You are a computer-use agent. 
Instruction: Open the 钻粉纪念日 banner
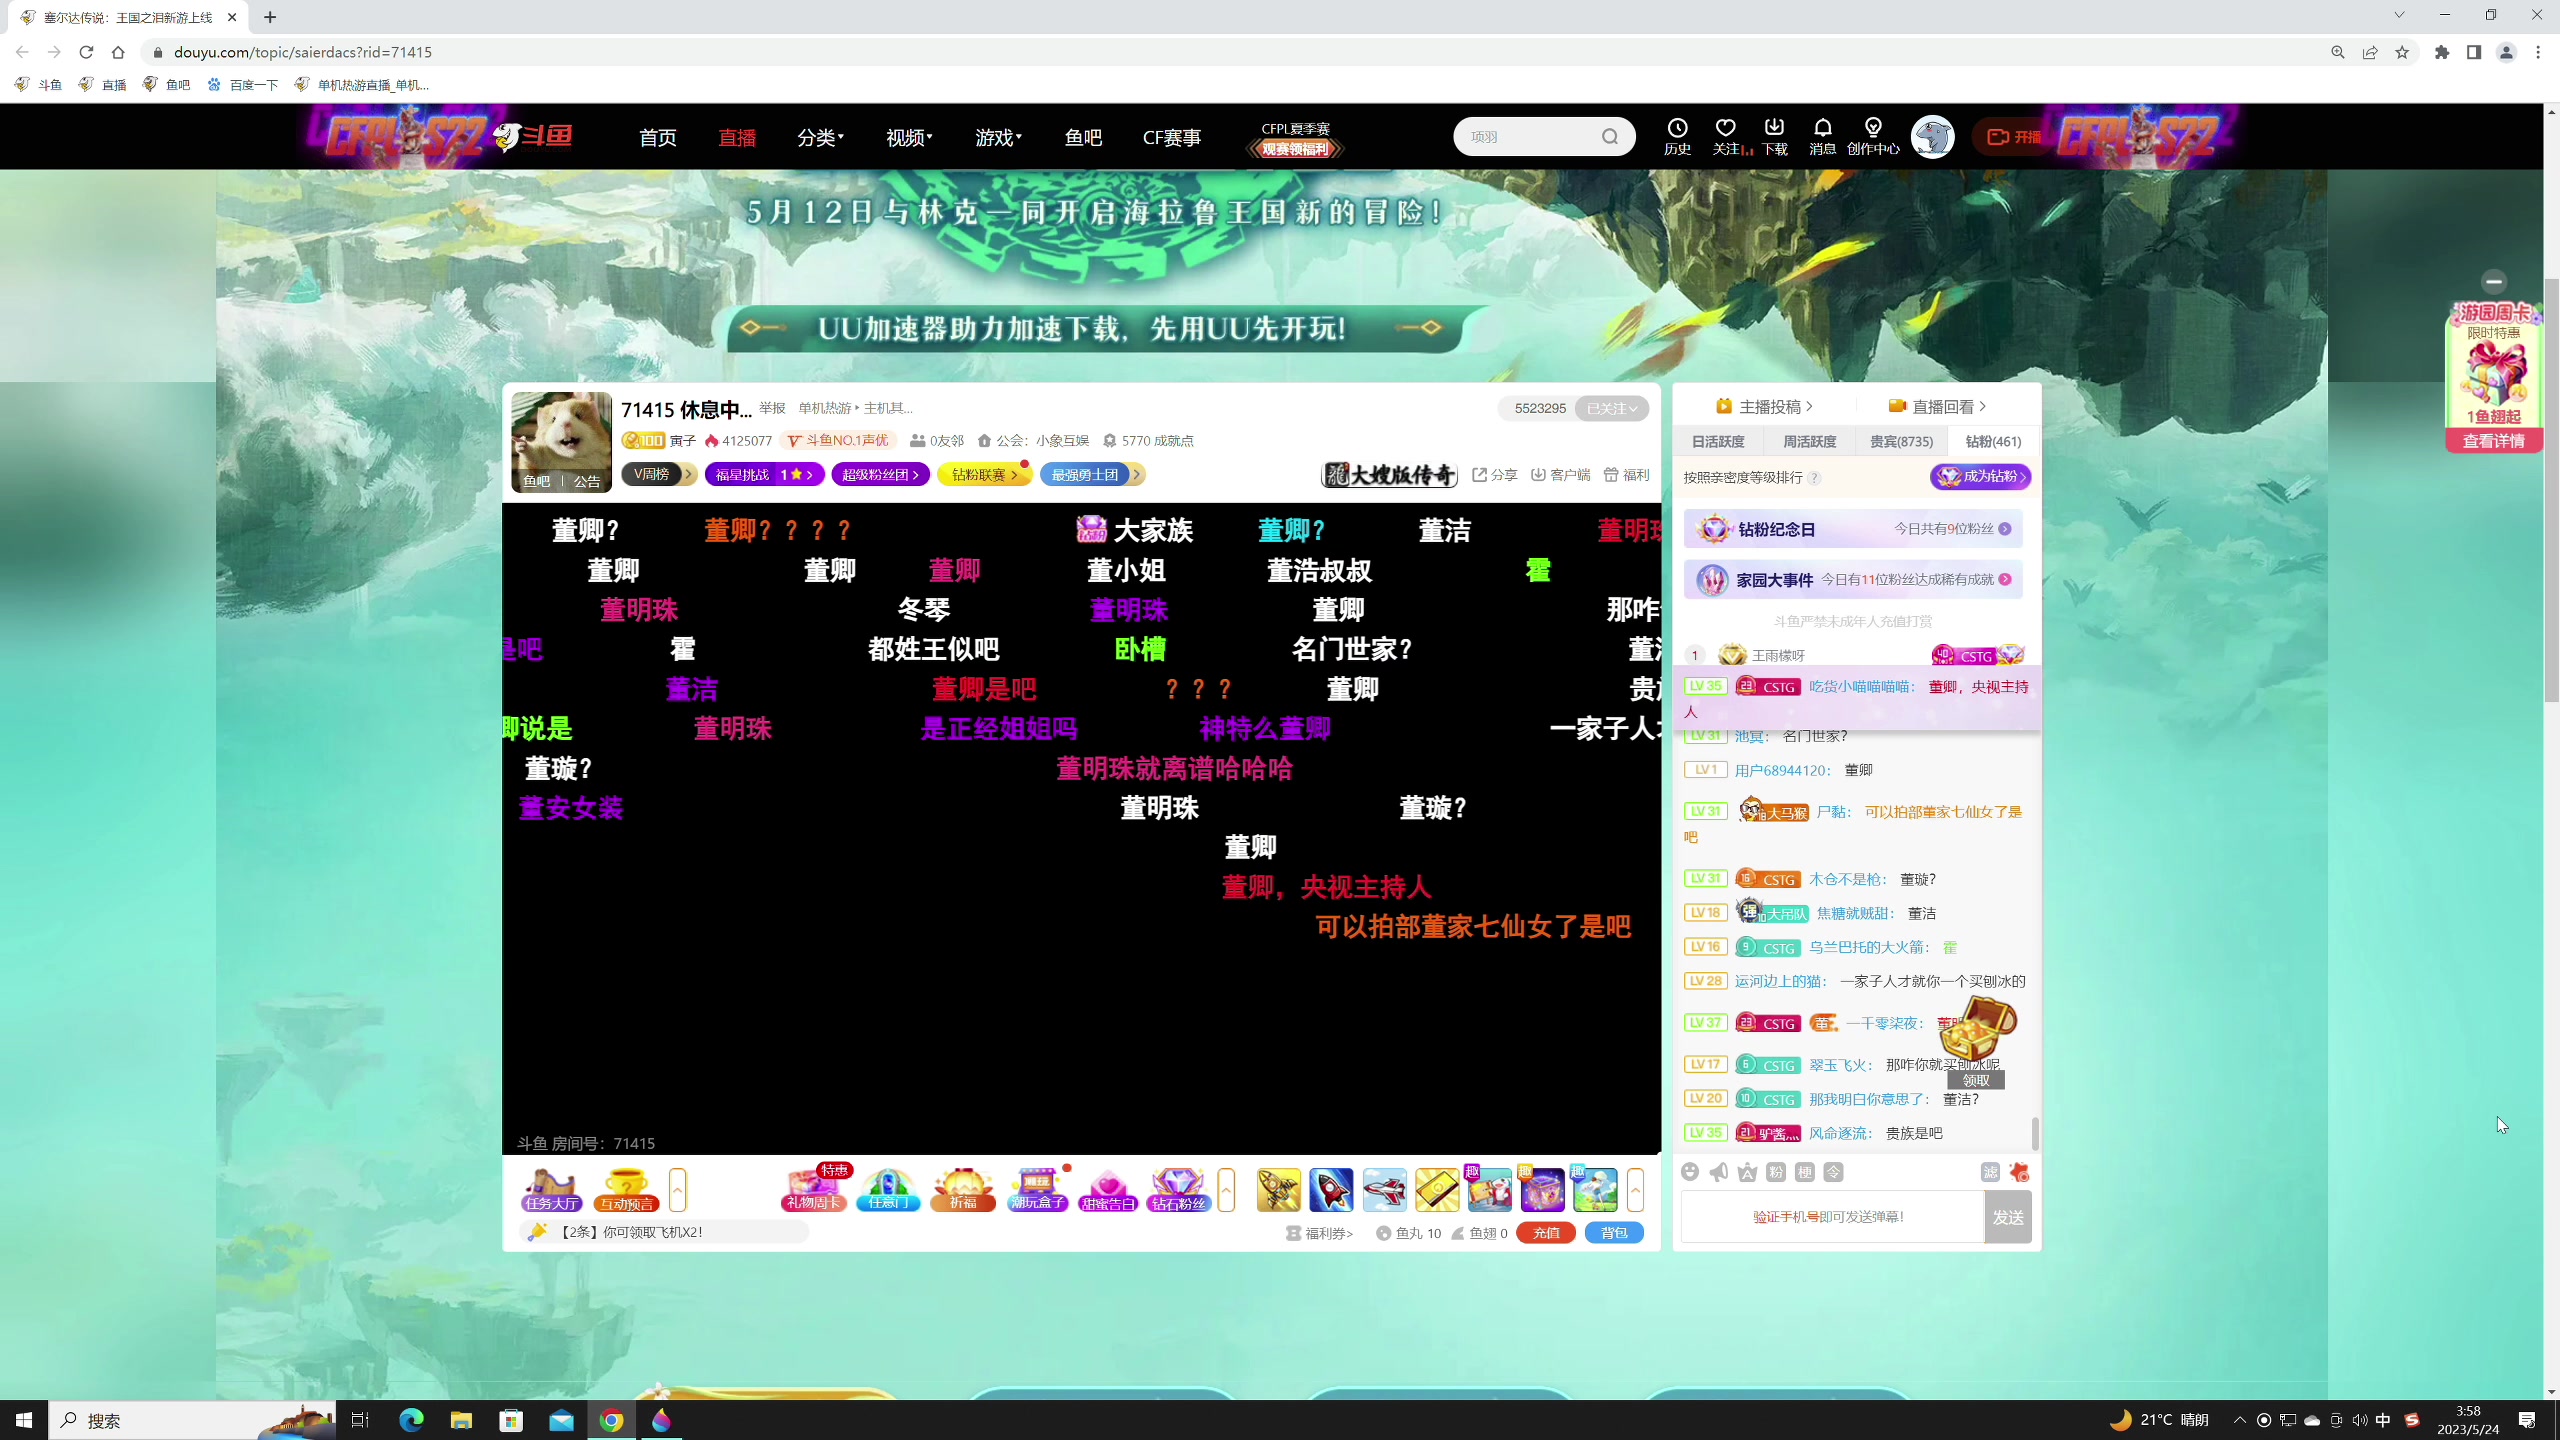1853,529
